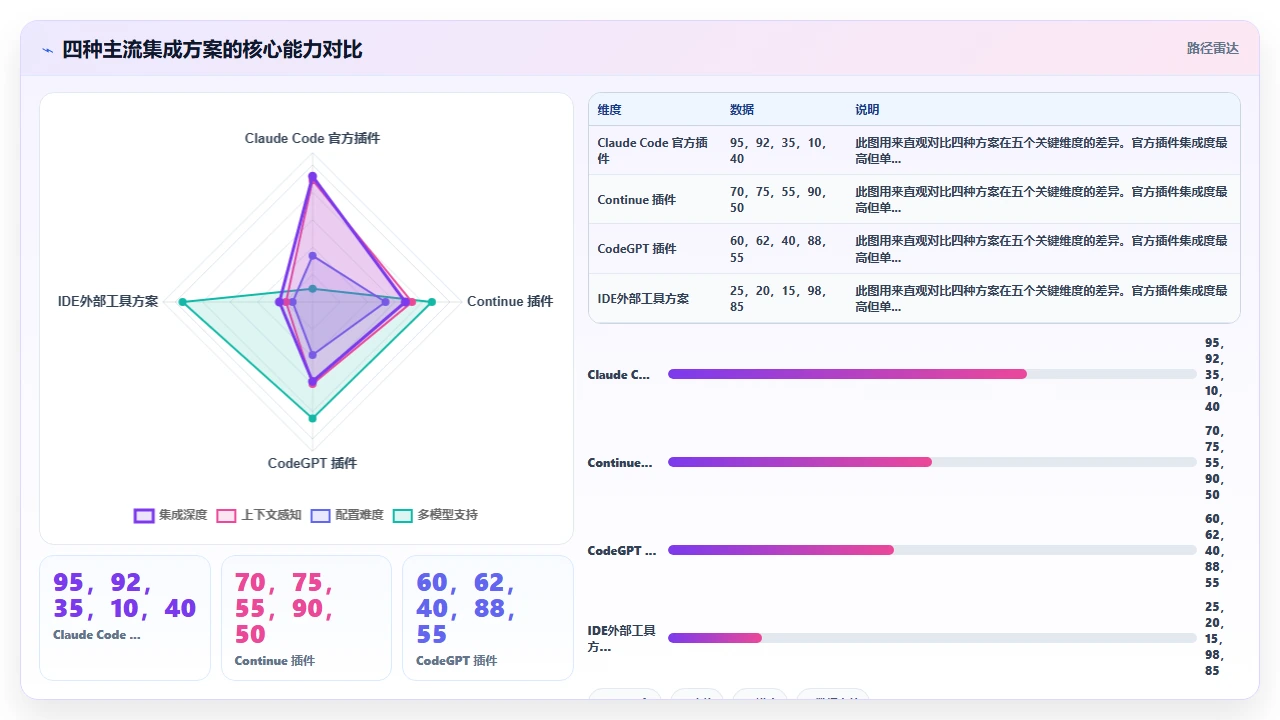This screenshot has height=720, width=1280.
Task: Toggle the 集成深度 legend entry
Action: click(171, 515)
